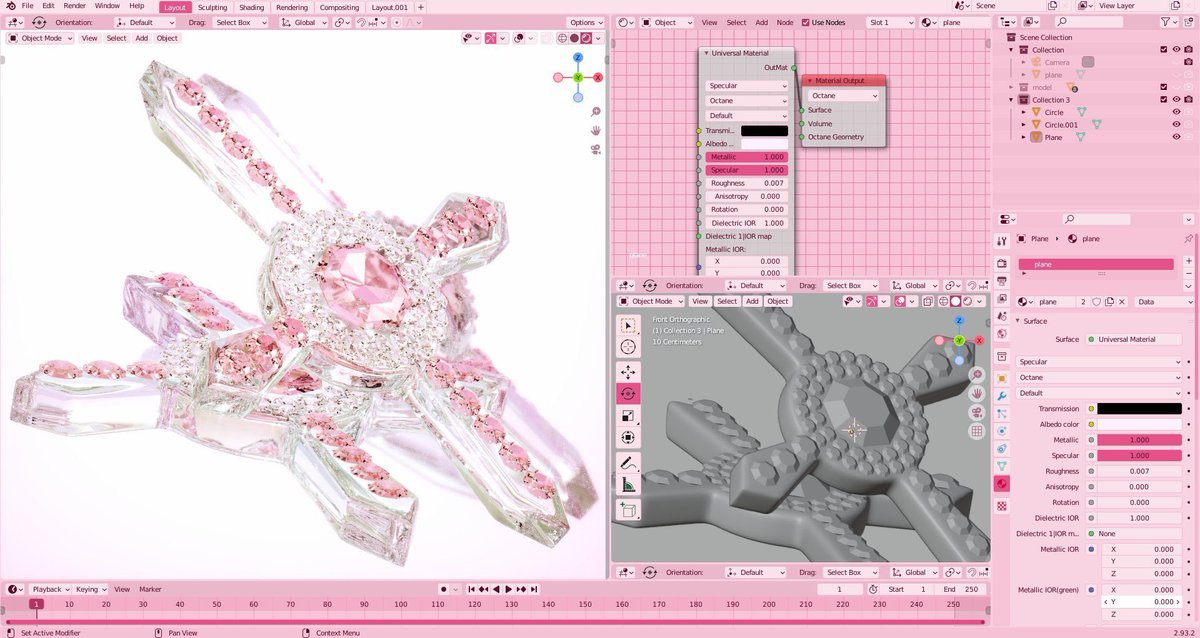Select the Scale tool in lower viewport

[628, 416]
